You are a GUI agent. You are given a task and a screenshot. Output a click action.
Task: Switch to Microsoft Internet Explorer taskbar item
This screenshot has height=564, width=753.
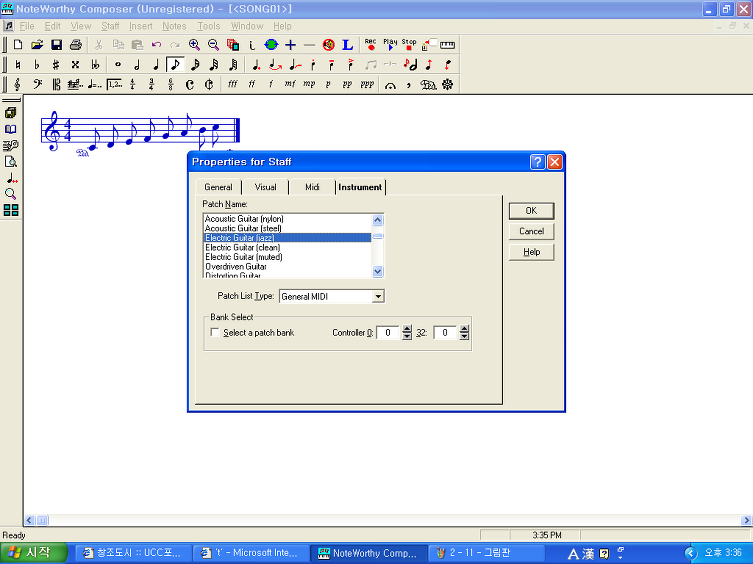pos(250,553)
